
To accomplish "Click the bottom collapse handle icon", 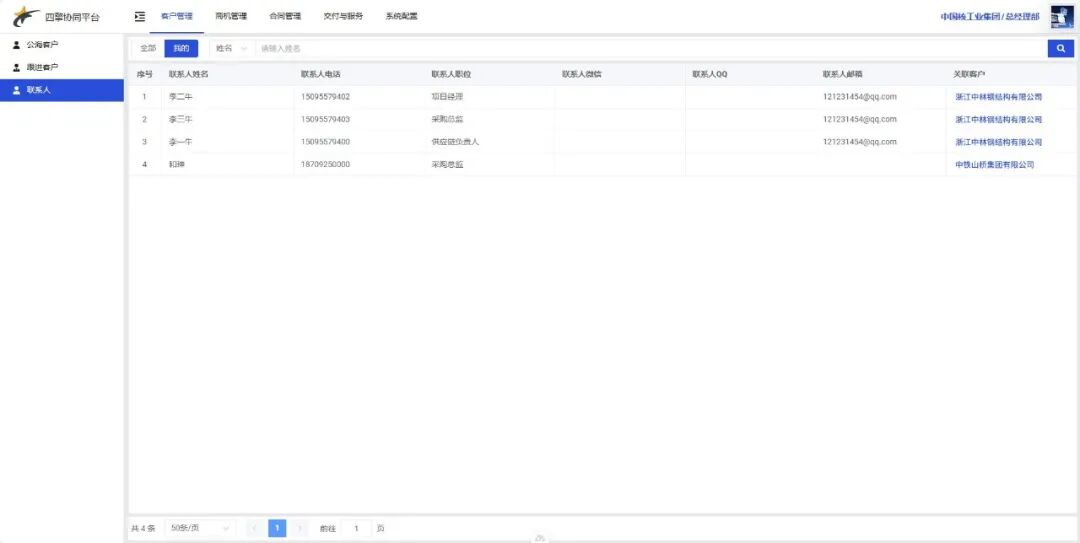I will coord(540,538).
